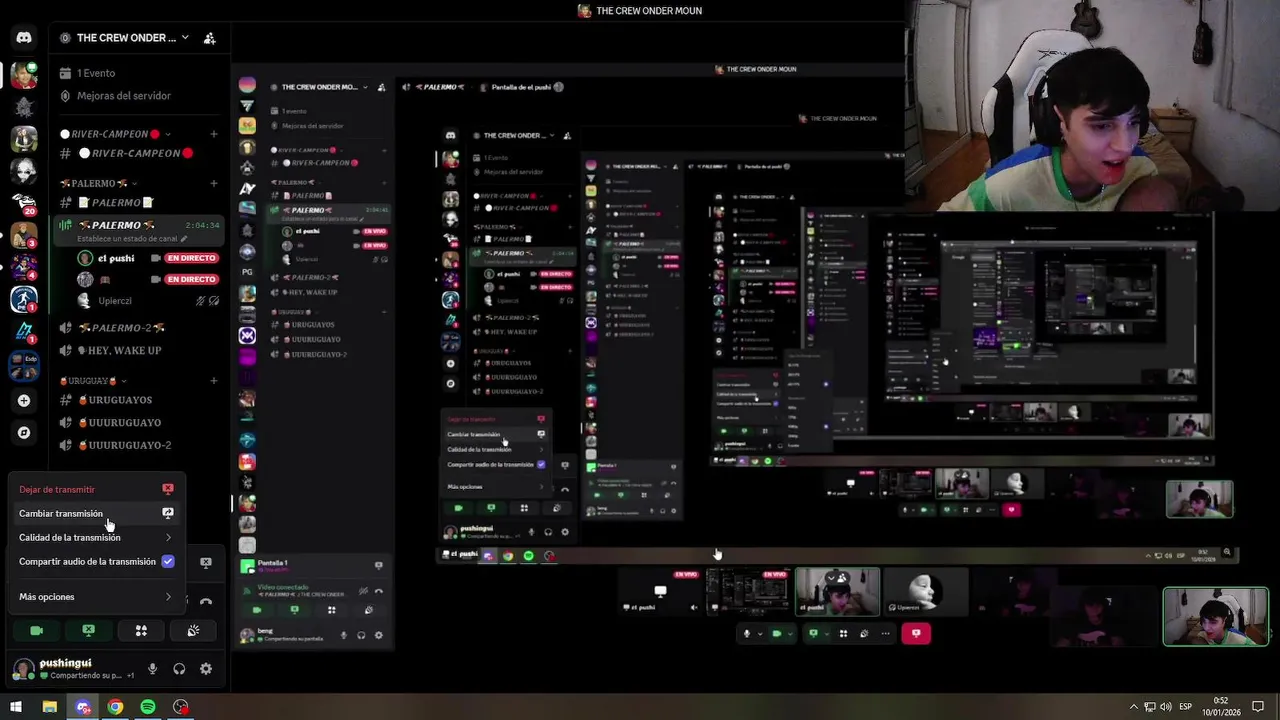The height and width of the screenshot is (720, 1280).
Task: Click the Dejar de transmitir stop-stream icon
Action: (167, 489)
